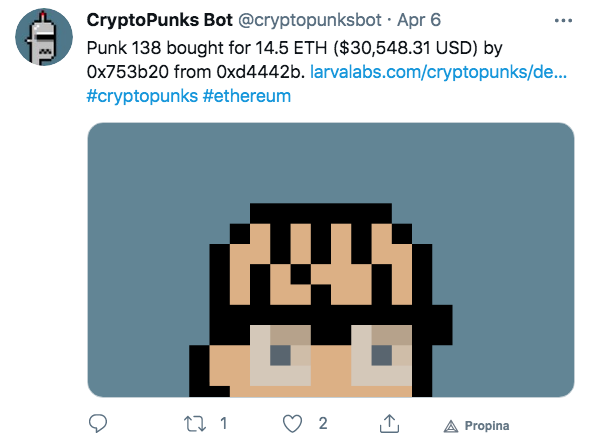This screenshot has height=447, width=590.
Task: Click the 'Punk 138 bought for 14.5 ETH' text
Action: point(207,48)
